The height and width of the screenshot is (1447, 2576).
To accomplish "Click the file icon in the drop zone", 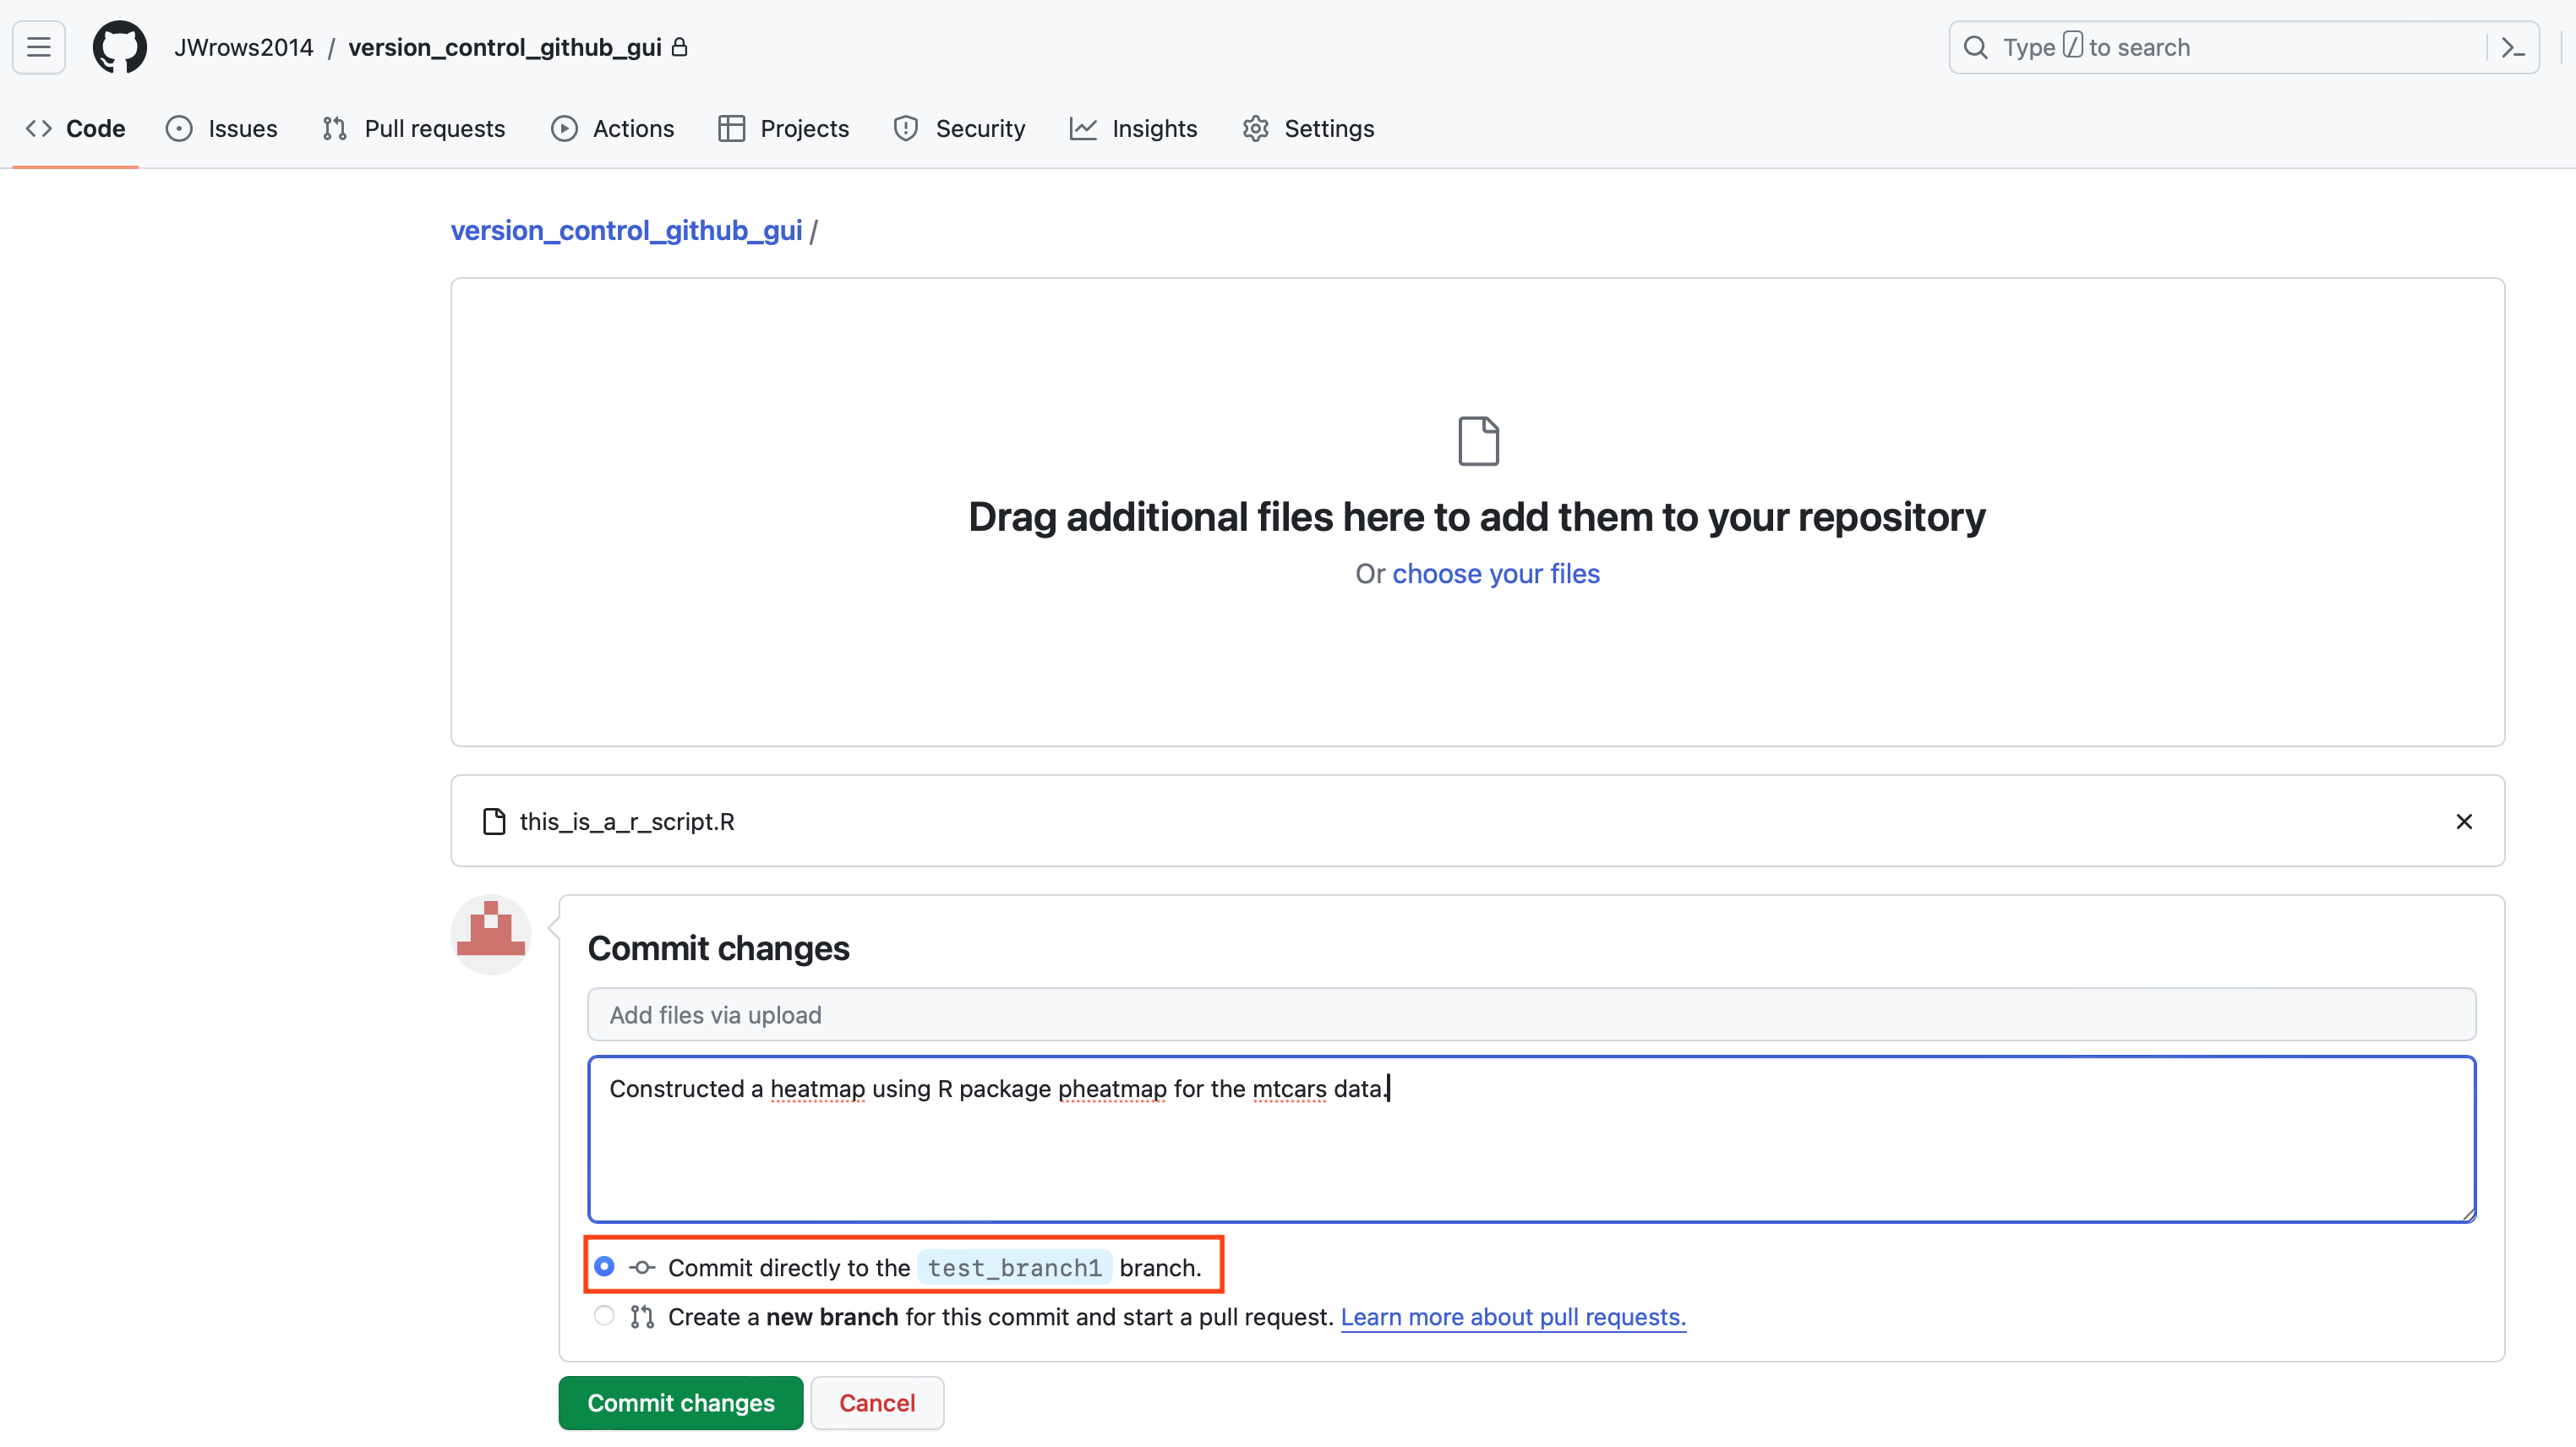I will click(1477, 441).
